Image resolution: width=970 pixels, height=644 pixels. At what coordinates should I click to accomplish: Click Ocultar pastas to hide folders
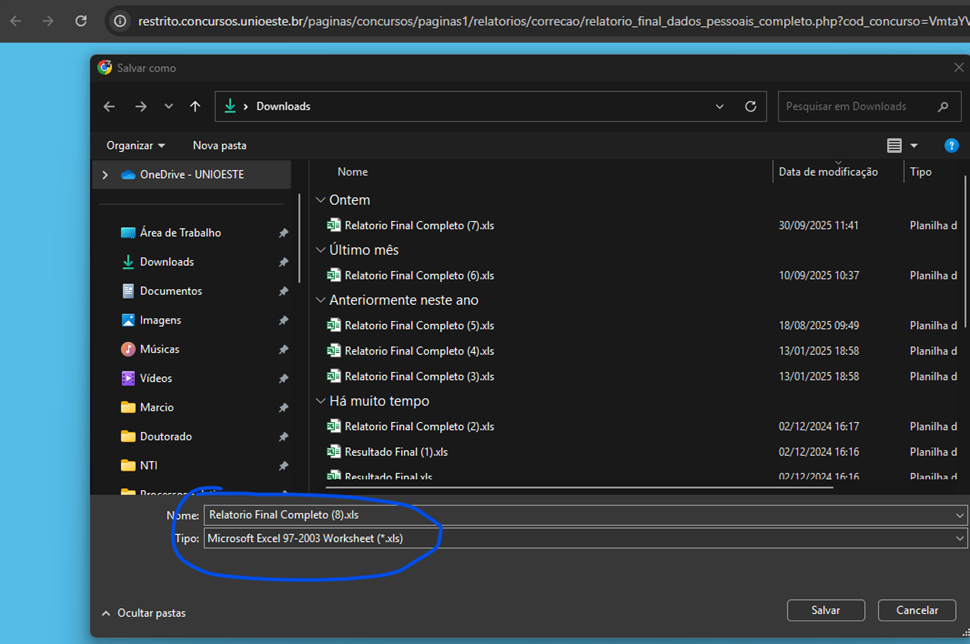(144, 613)
